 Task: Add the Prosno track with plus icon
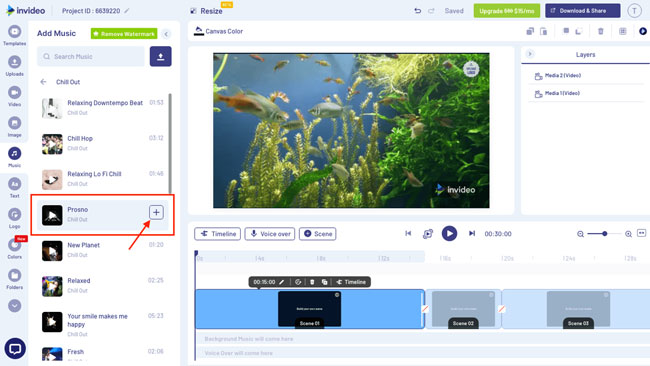[x=156, y=213]
